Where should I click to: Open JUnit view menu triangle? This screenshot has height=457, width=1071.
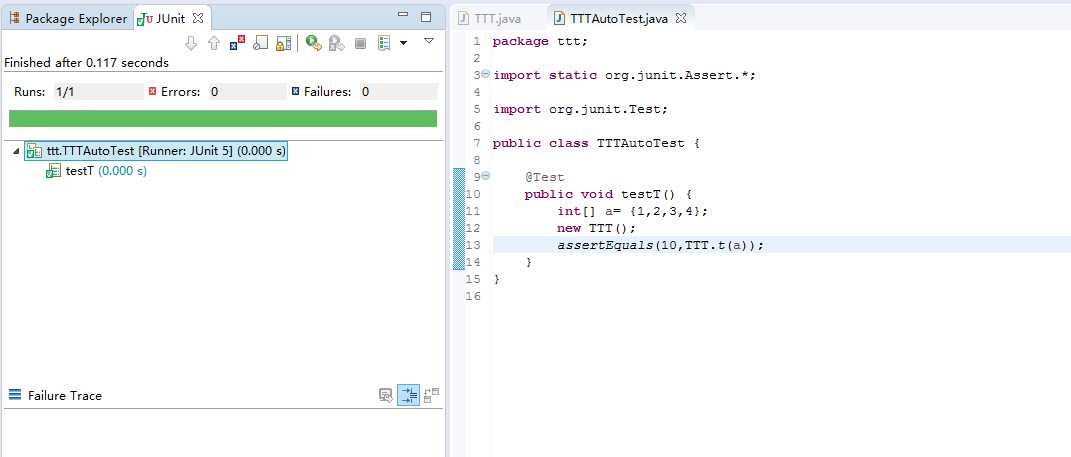(429, 41)
